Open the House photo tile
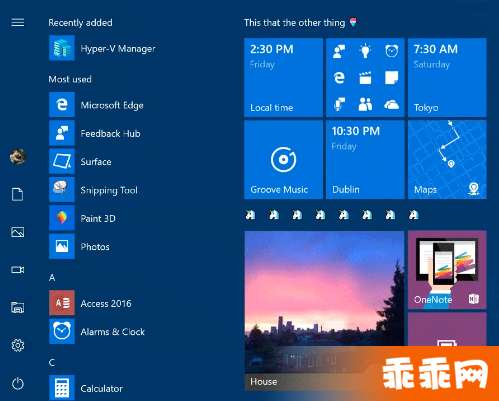Screen dimensions: 499x401 click(324, 311)
